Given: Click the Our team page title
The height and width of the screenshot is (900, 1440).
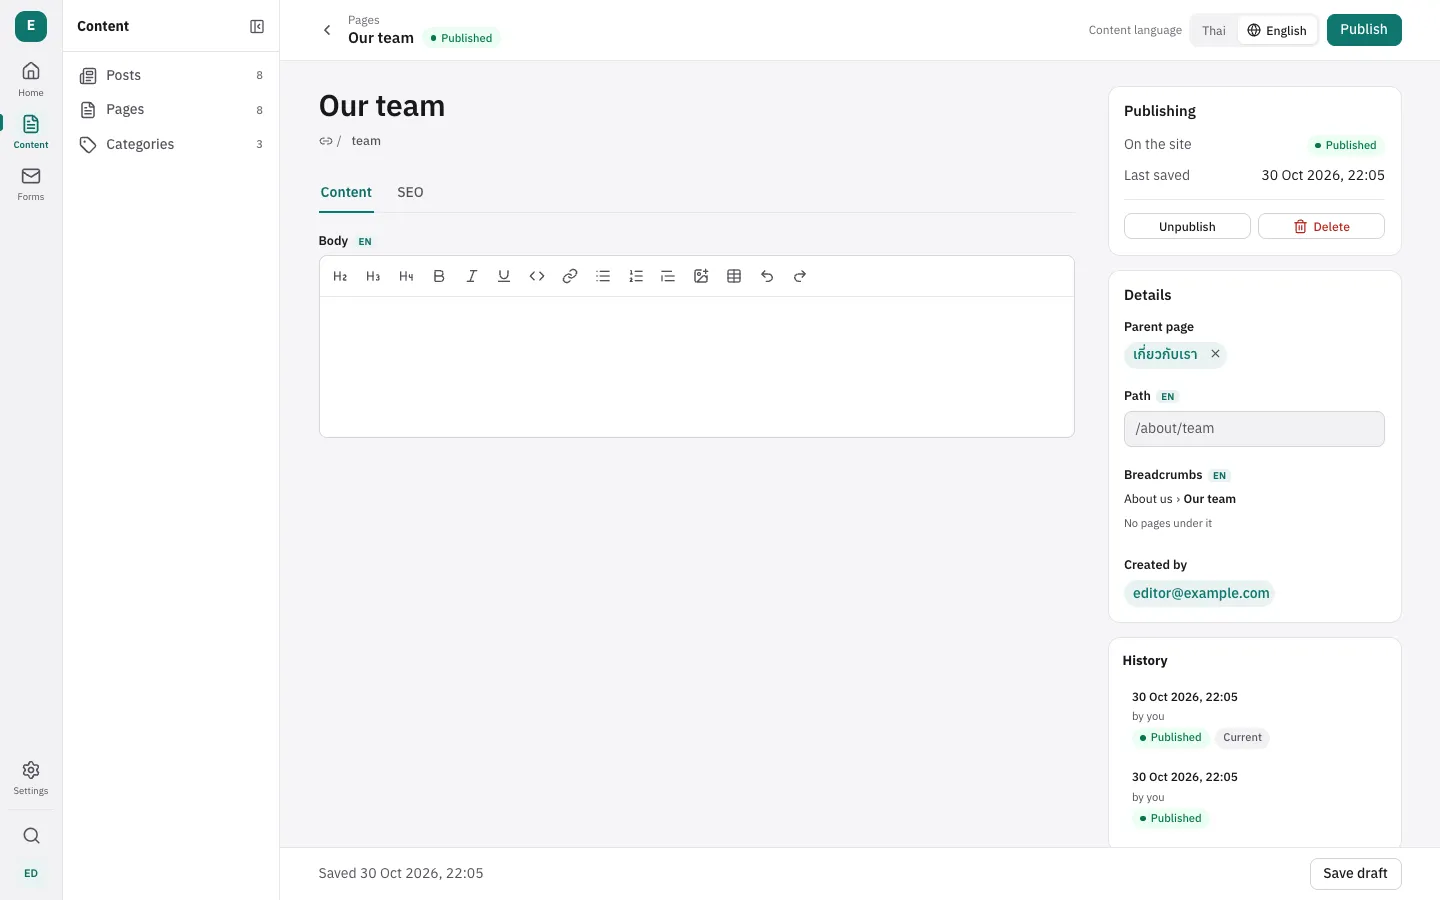Looking at the screenshot, I should click(382, 106).
